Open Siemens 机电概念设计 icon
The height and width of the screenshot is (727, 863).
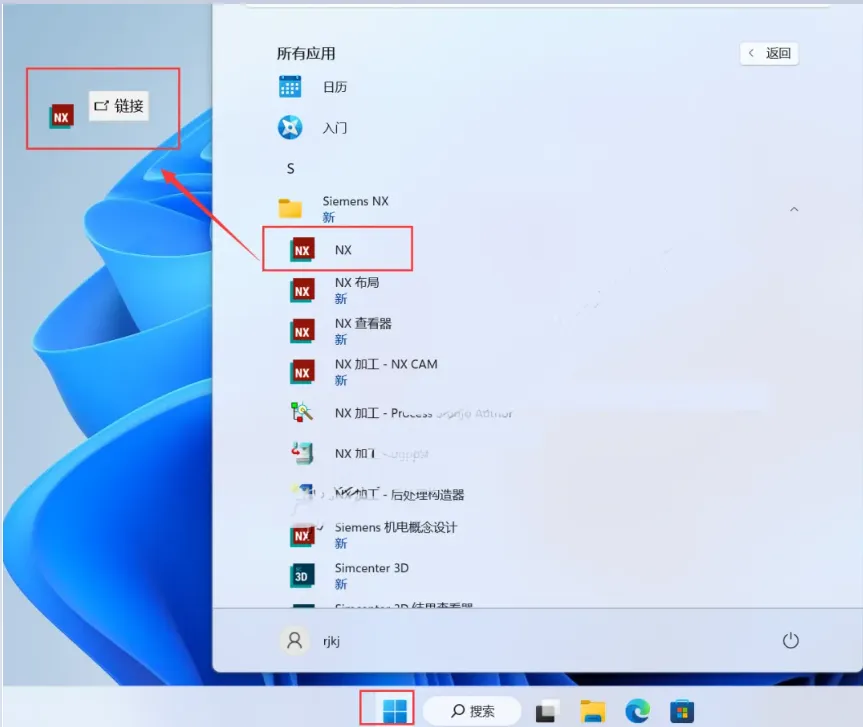pyautogui.click(x=302, y=535)
